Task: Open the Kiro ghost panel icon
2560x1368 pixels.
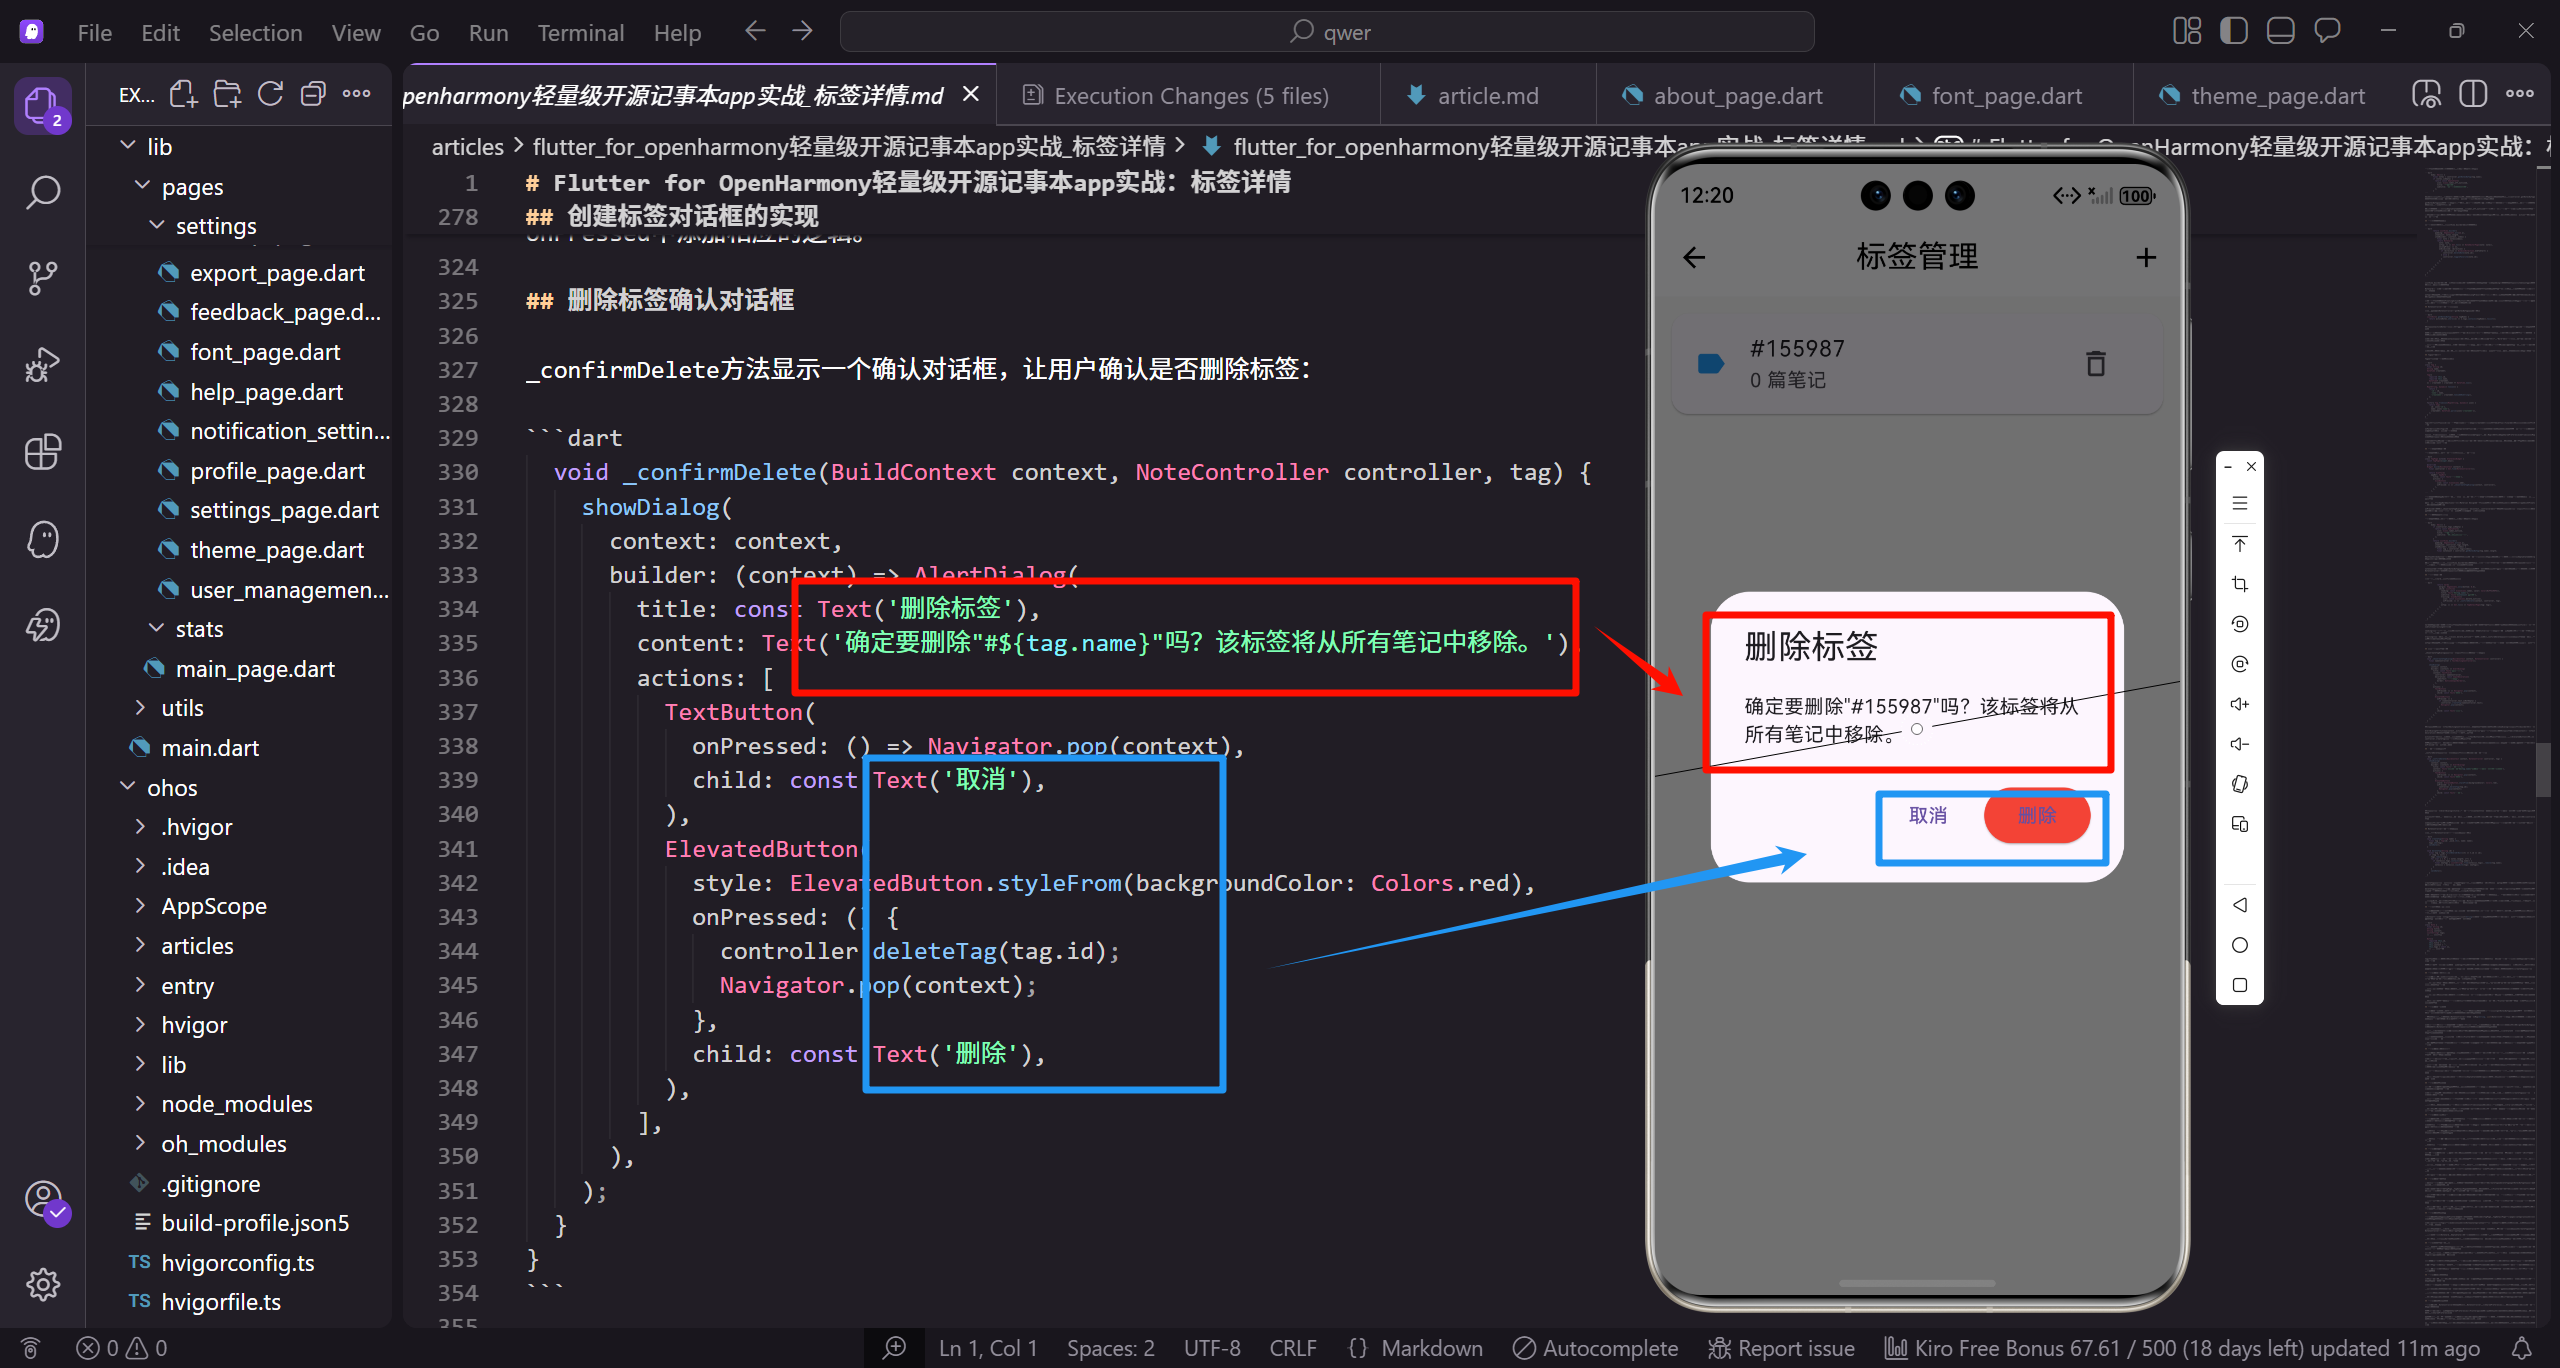Action: point(42,539)
